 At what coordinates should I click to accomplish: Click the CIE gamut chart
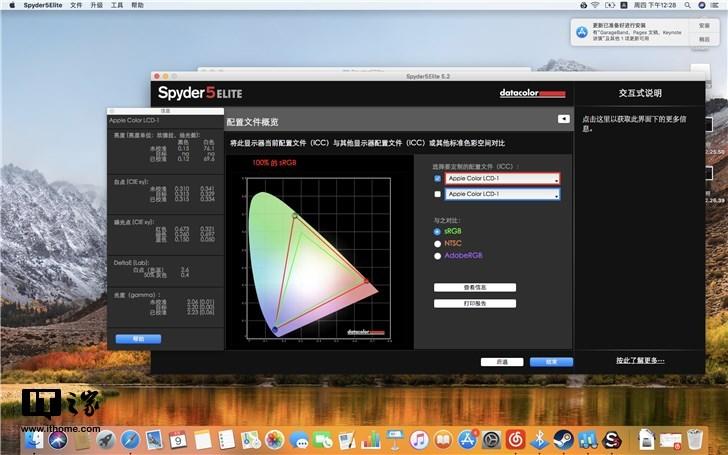(x=318, y=259)
